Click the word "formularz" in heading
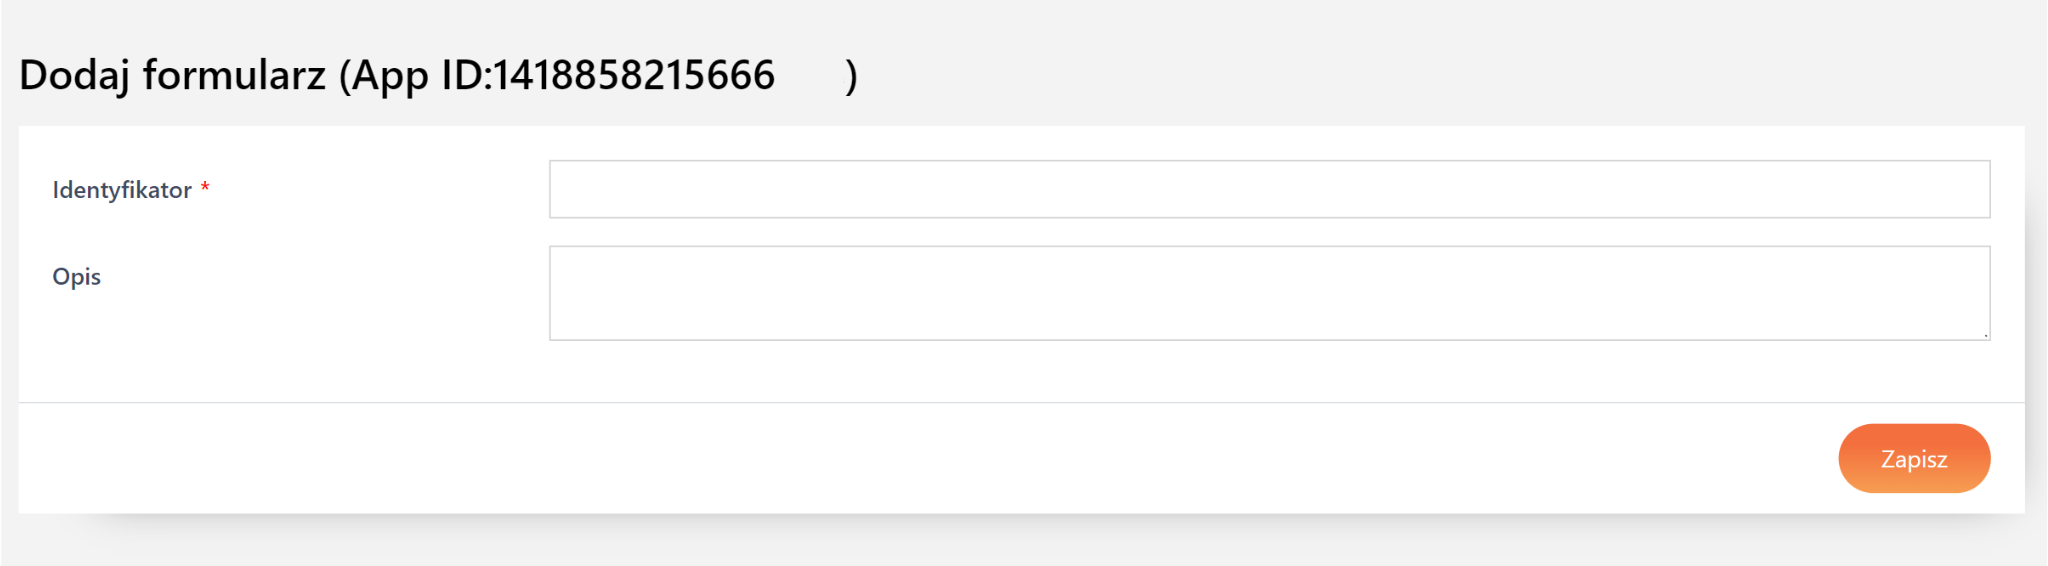 tap(234, 76)
